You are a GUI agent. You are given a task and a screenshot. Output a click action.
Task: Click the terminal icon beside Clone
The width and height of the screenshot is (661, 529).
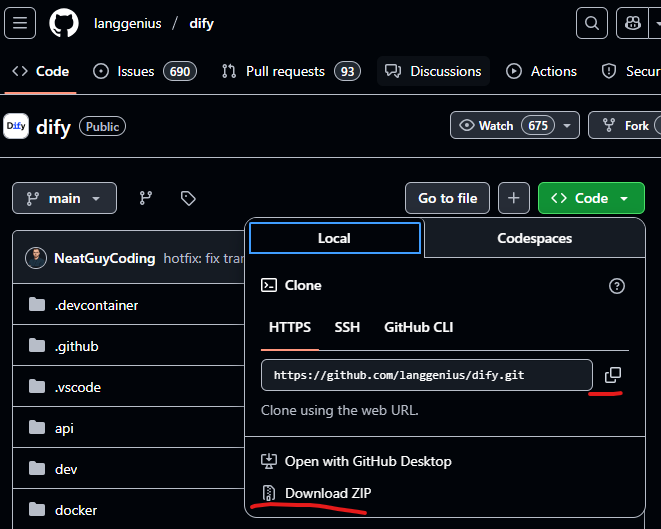tap(269, 285)
